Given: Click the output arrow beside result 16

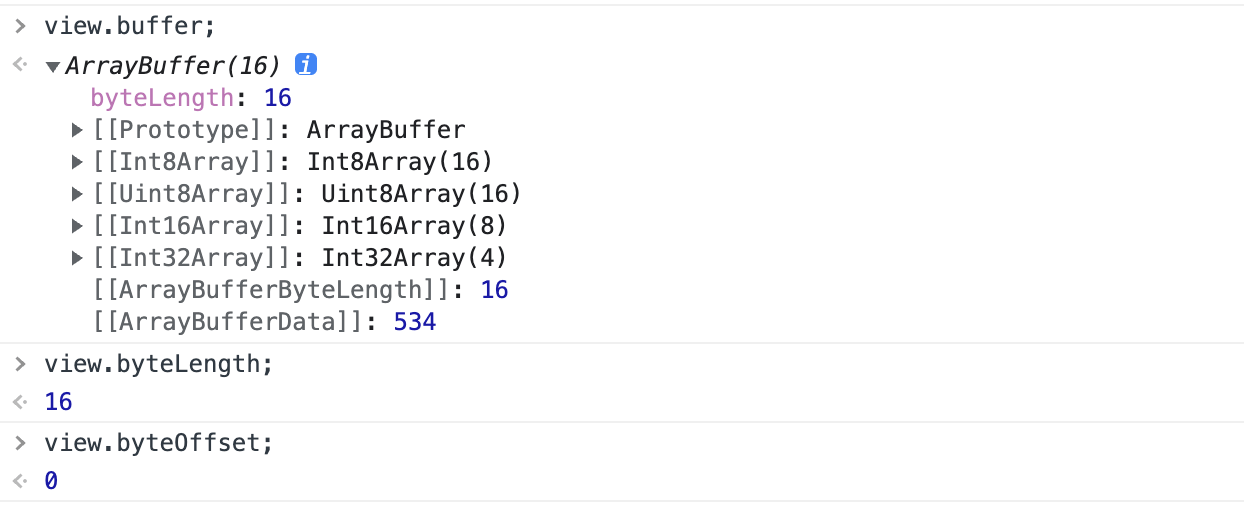Looking at the screenshot, I should click(20, 402).
